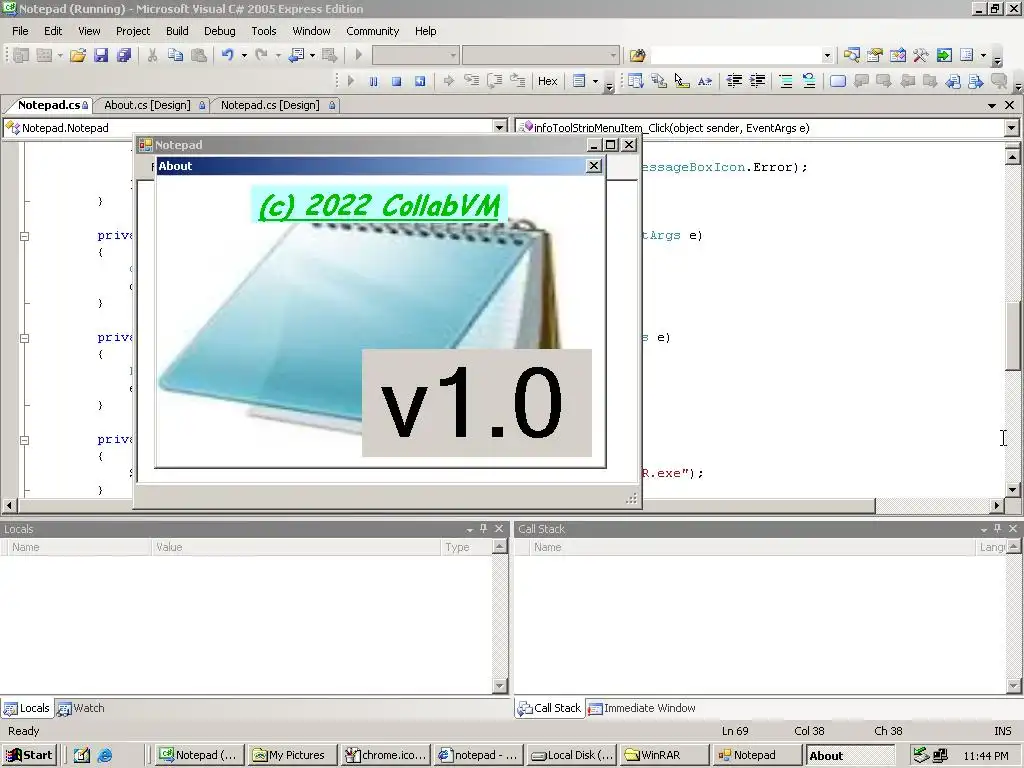Click the Windows Start button

(x=29, y=755)
